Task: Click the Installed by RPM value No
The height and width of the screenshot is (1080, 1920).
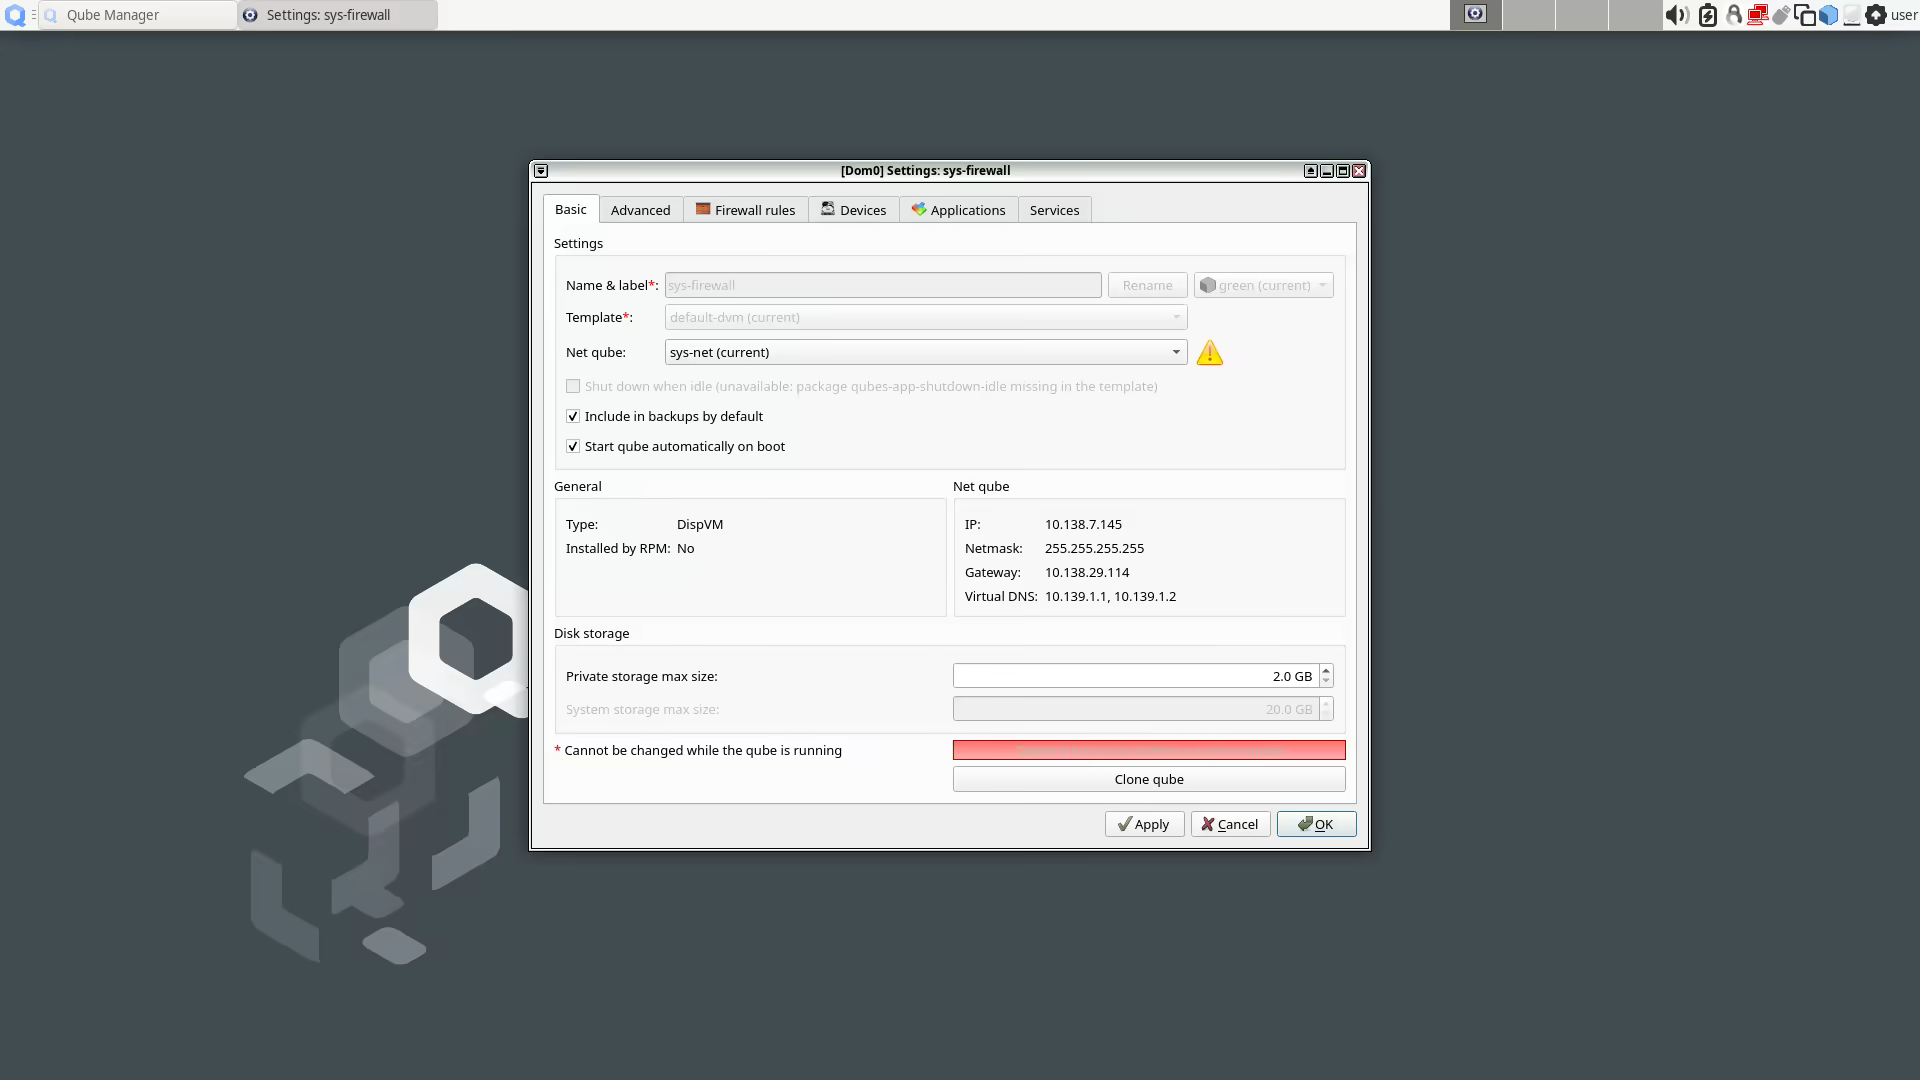Action: (685, 548)
